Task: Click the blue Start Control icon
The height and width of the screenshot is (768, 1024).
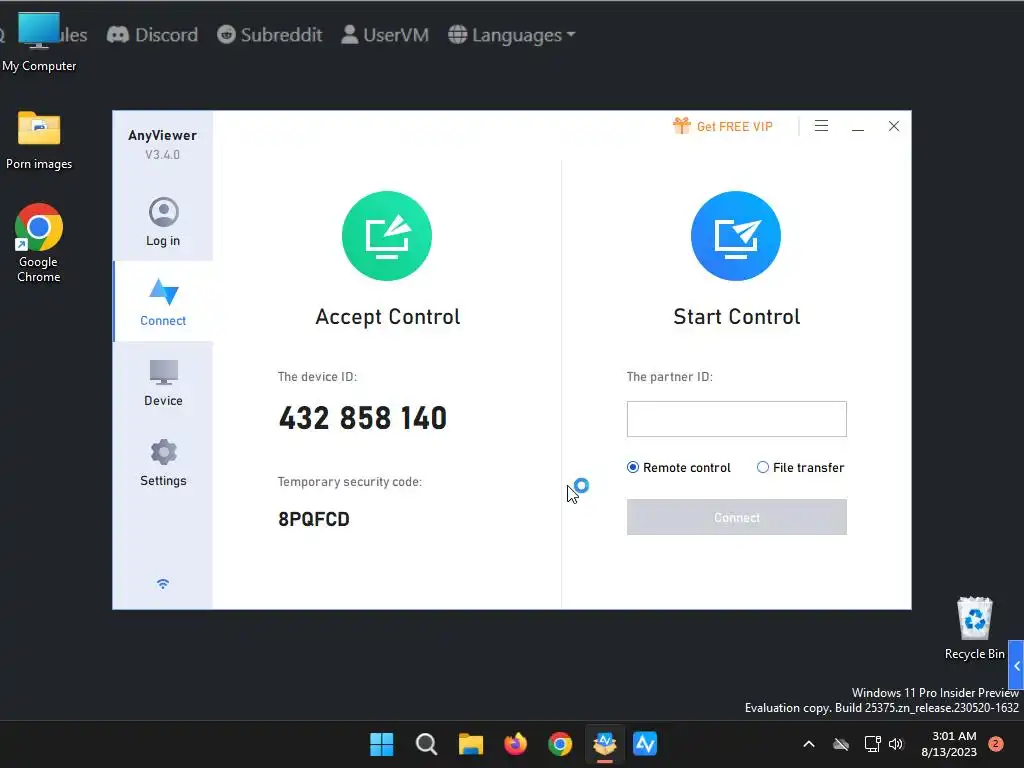Action: [x=736, y=236]
